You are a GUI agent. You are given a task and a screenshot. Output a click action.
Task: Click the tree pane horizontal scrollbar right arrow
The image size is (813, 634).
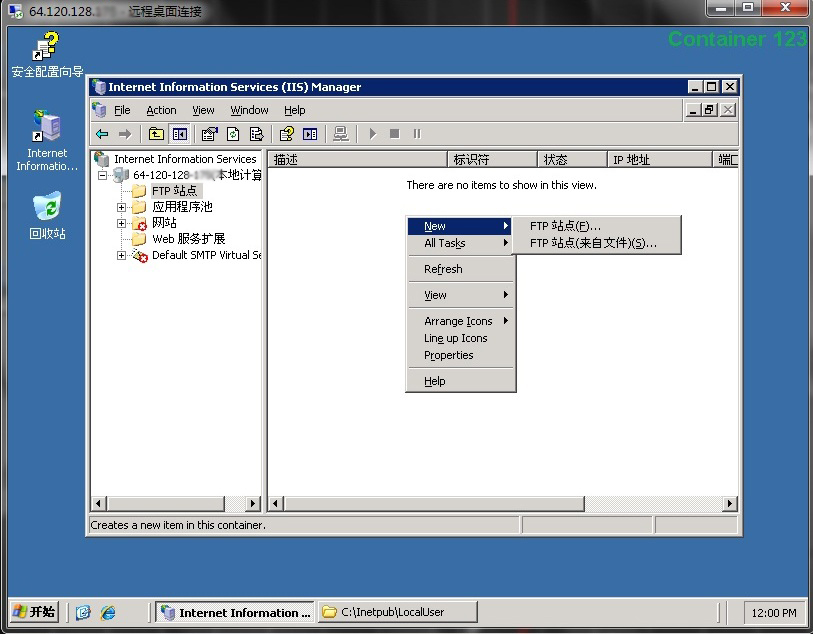[252, 504]
